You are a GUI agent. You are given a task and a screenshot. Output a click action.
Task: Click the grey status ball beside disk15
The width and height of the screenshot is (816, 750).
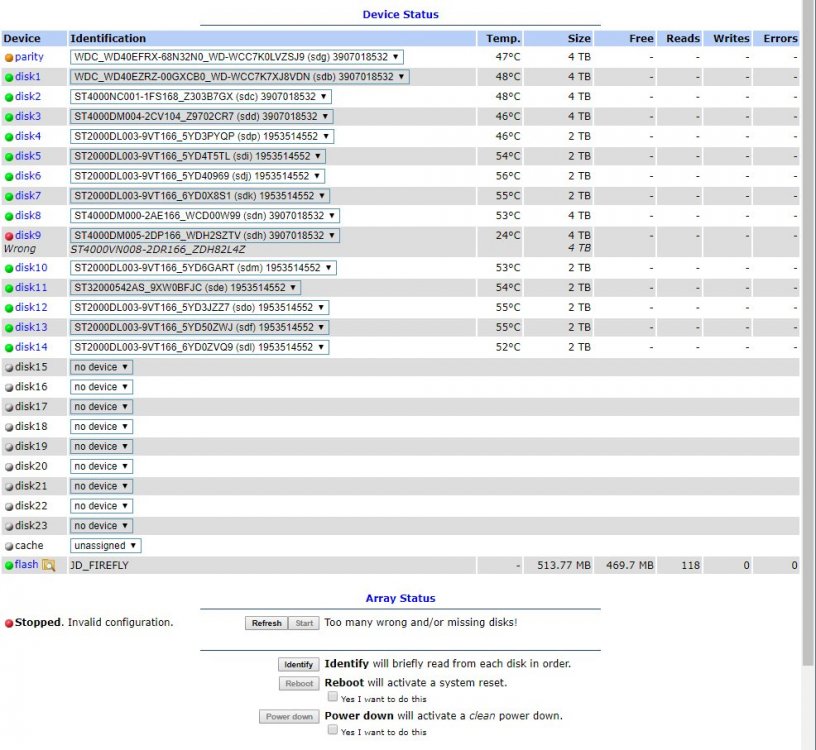click(9, 367)
